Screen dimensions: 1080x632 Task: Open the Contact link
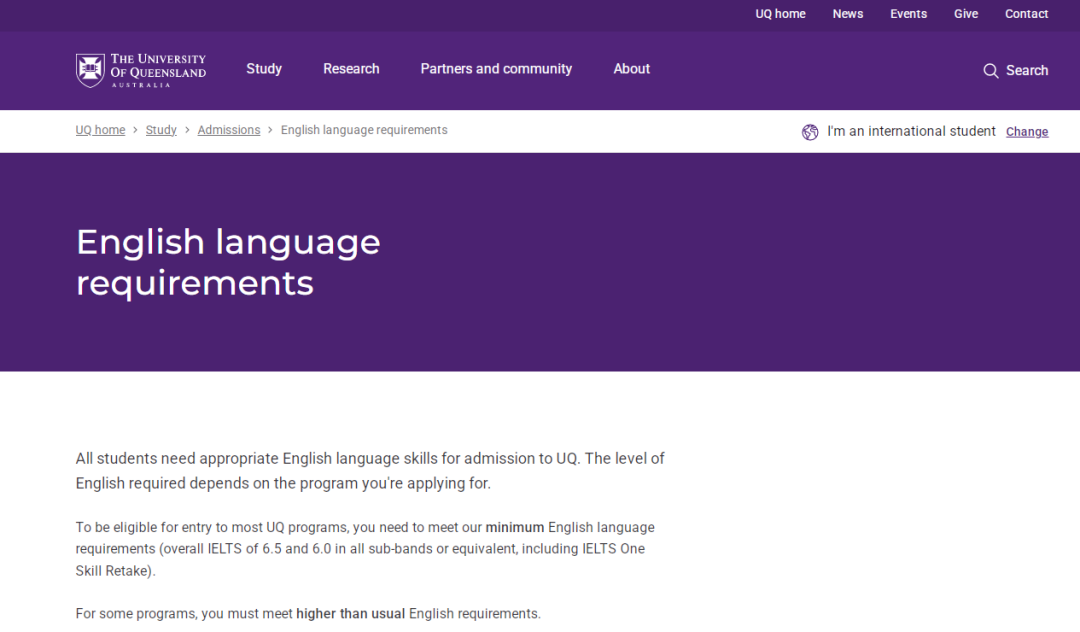pos(1026,14)
